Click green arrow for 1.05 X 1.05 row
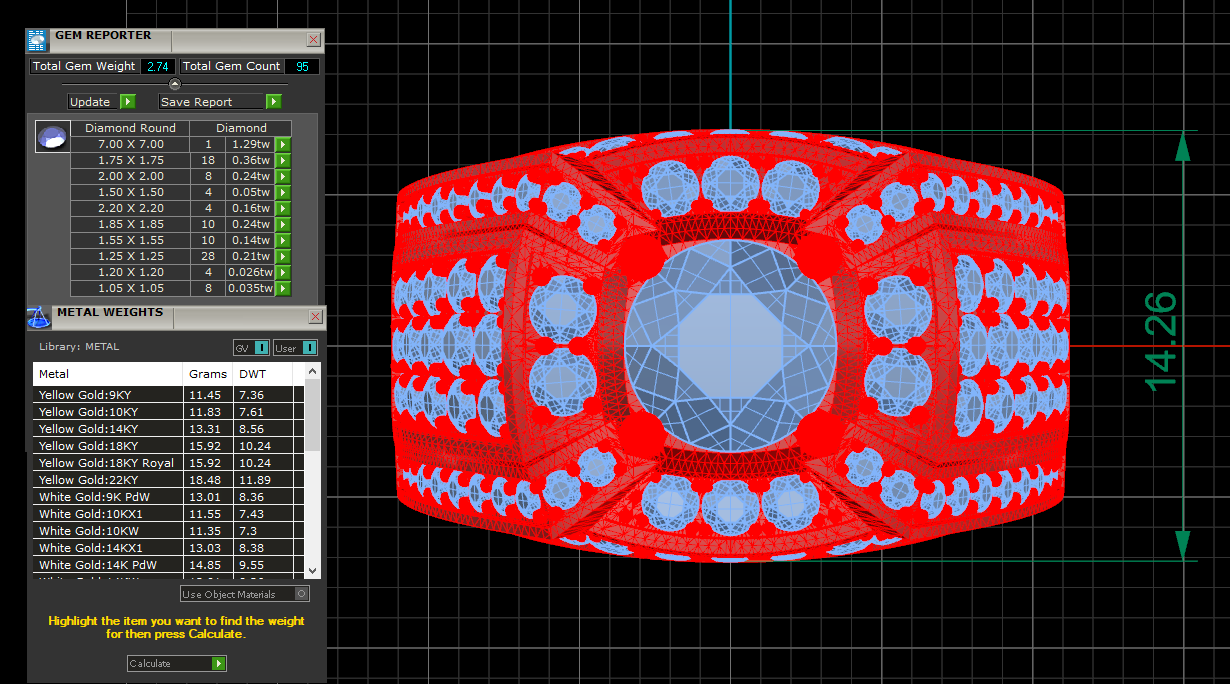Viewport: 1230px width, 684px height. 283,288
